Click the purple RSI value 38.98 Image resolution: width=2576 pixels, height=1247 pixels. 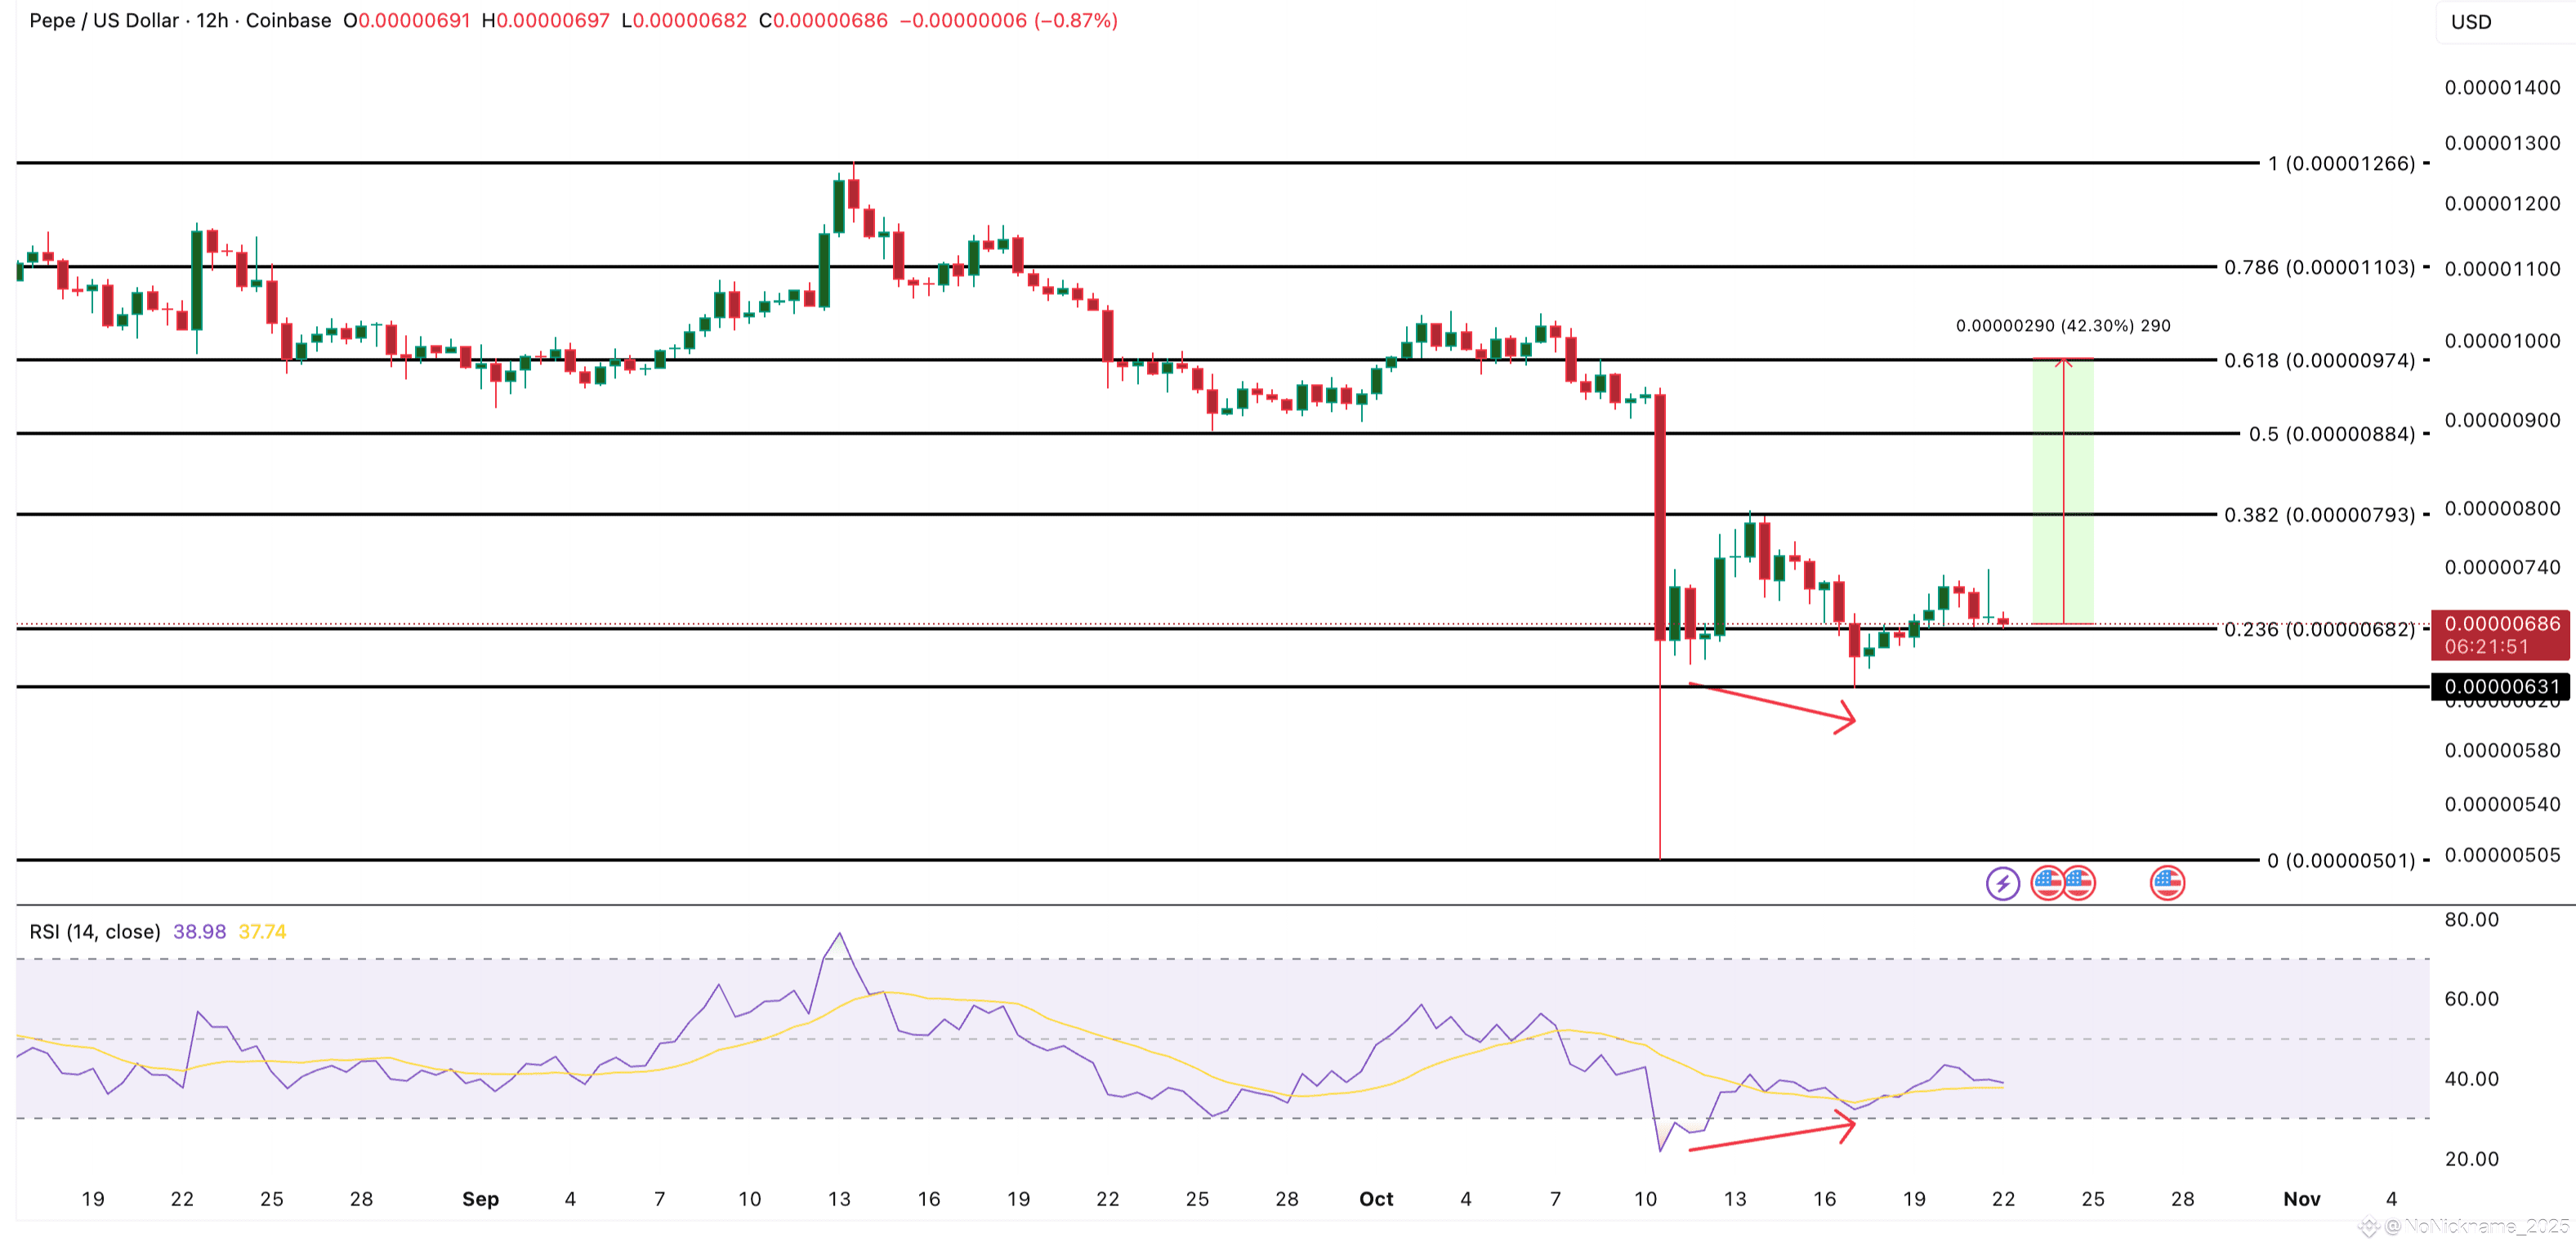[x=199, y=931]
